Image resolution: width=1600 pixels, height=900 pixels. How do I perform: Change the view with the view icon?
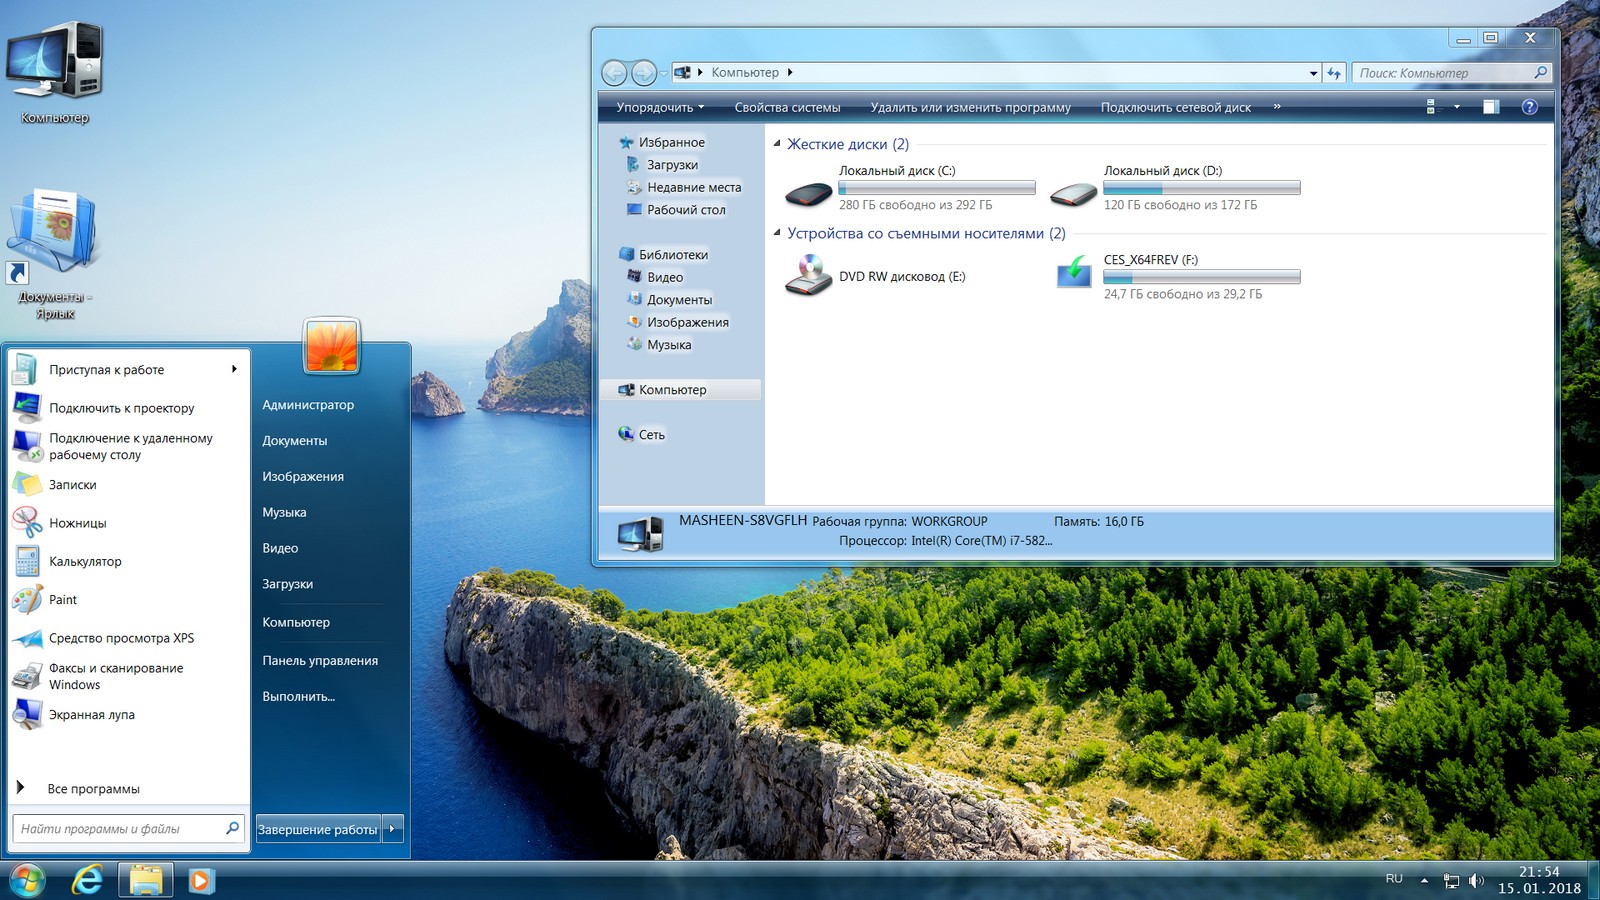(1431, 107)
